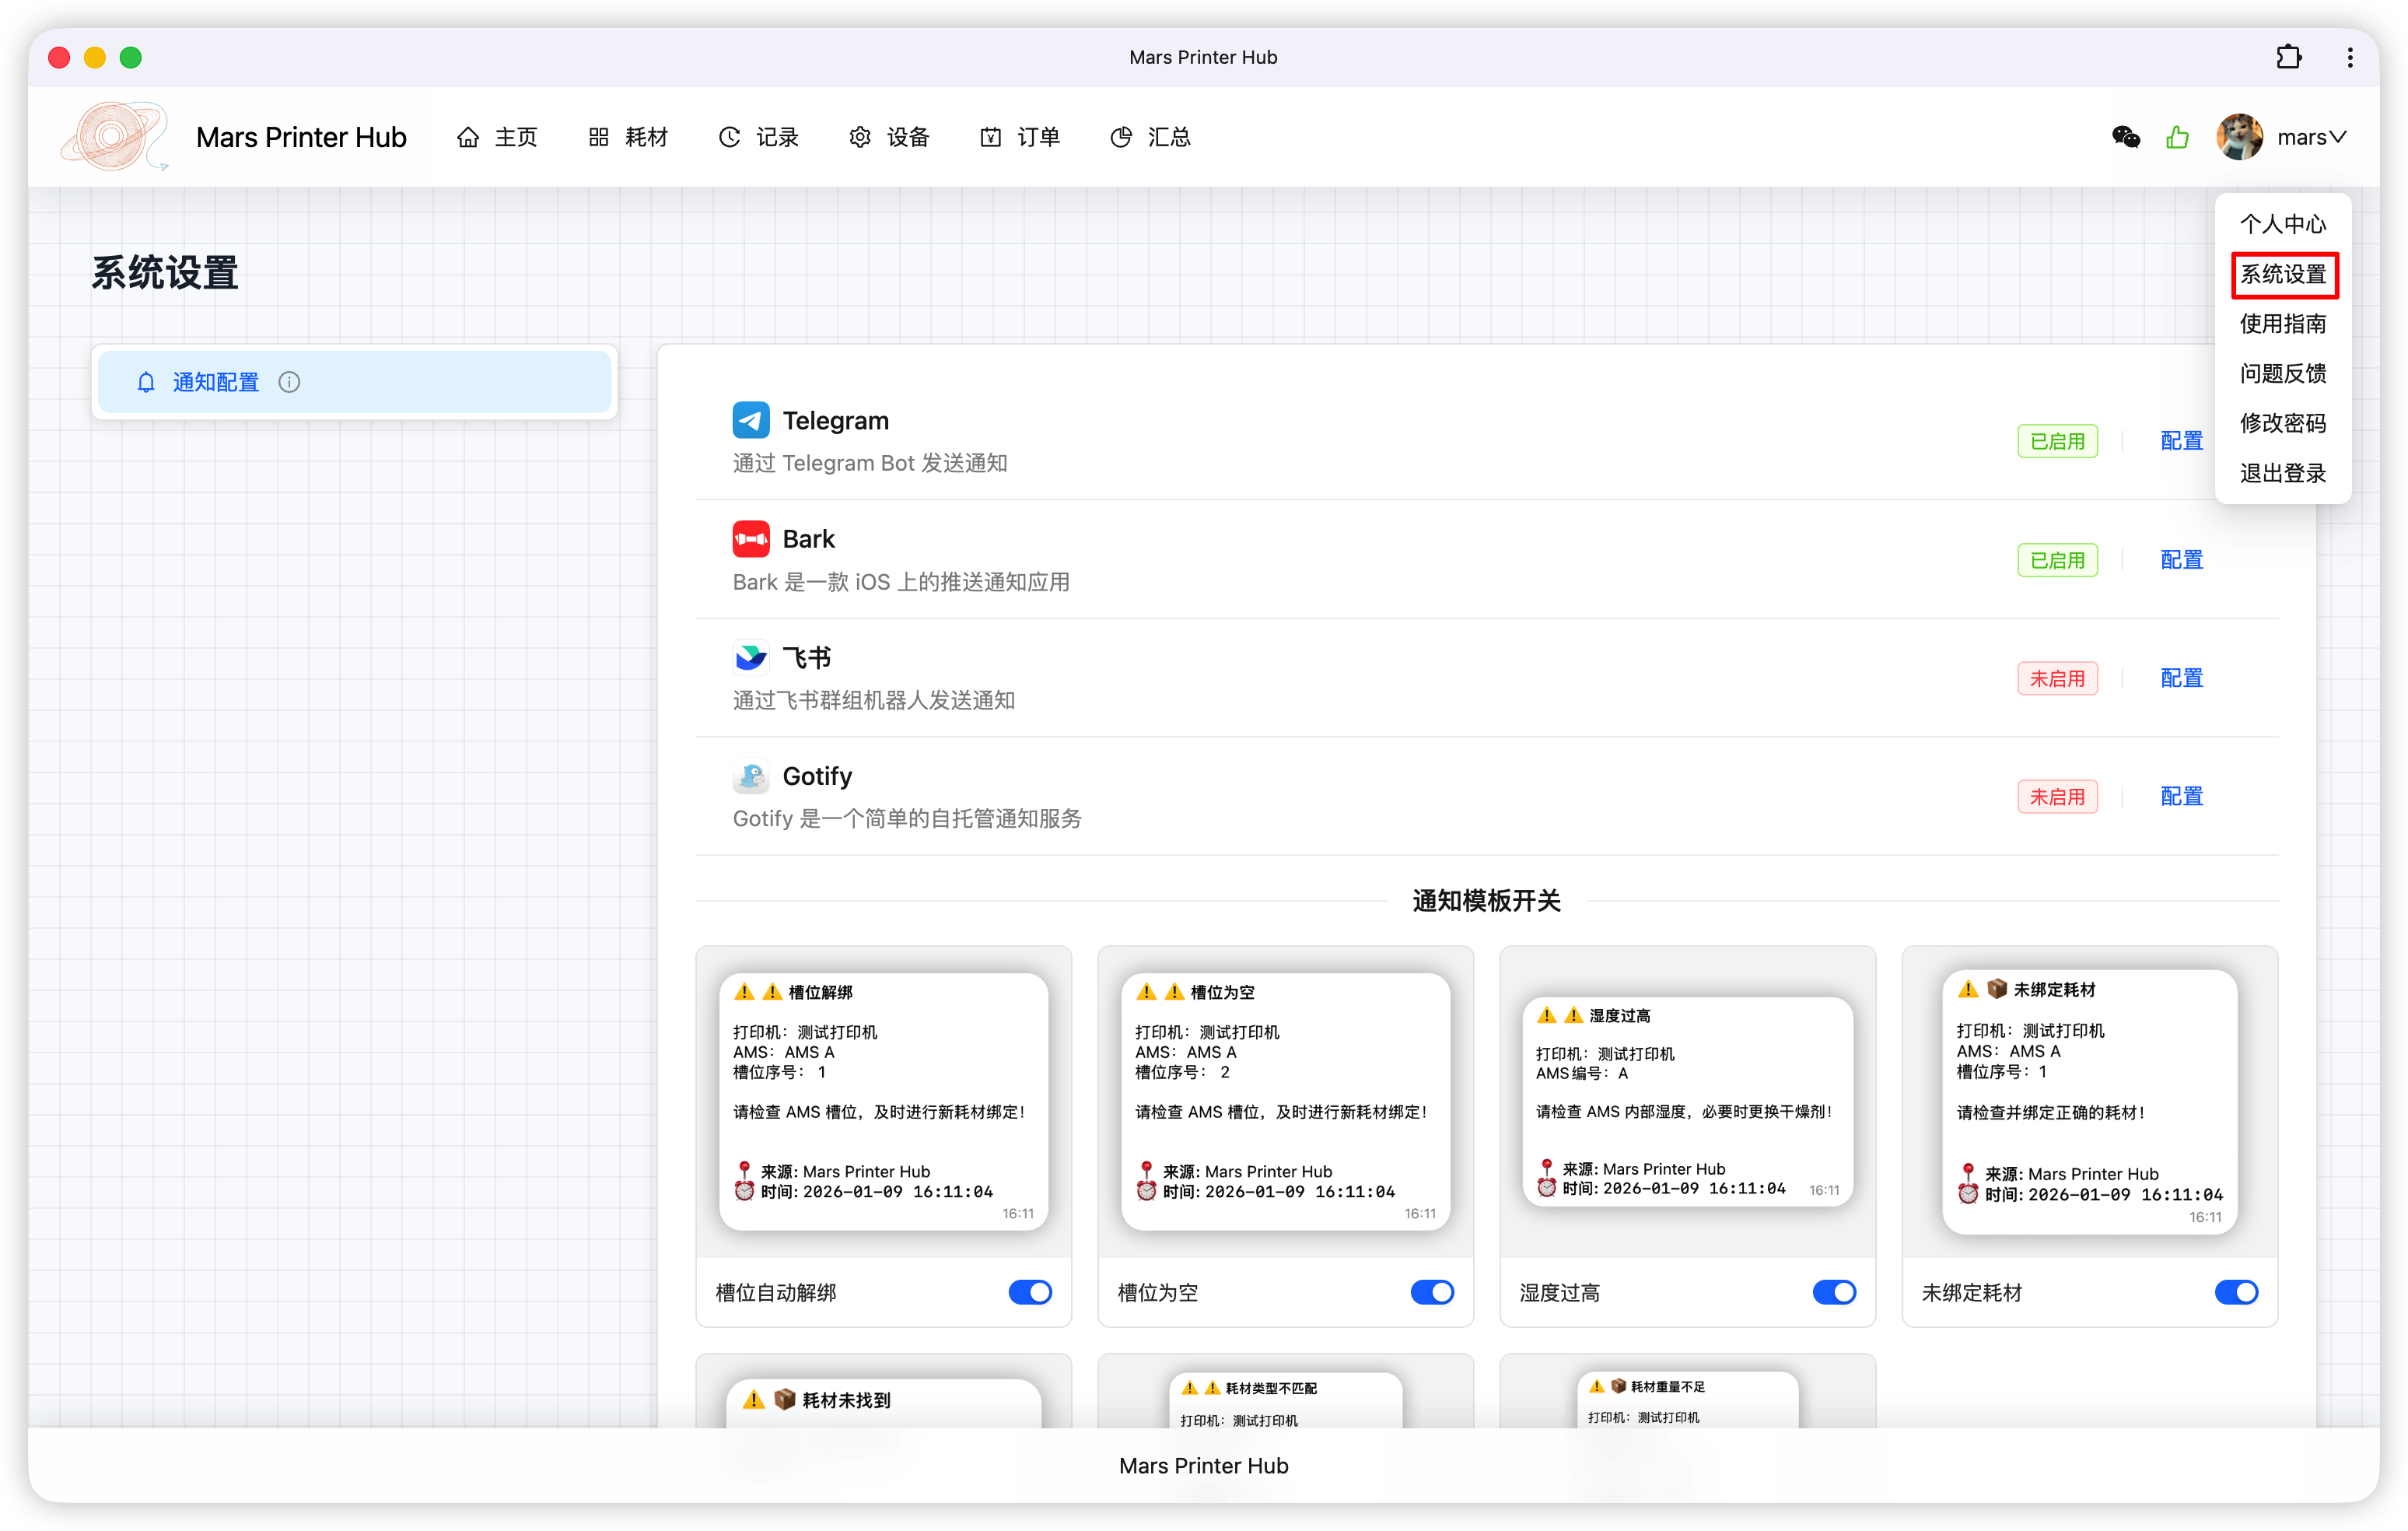
Task: Click the Gotify service icon
Action: [751, 776]
